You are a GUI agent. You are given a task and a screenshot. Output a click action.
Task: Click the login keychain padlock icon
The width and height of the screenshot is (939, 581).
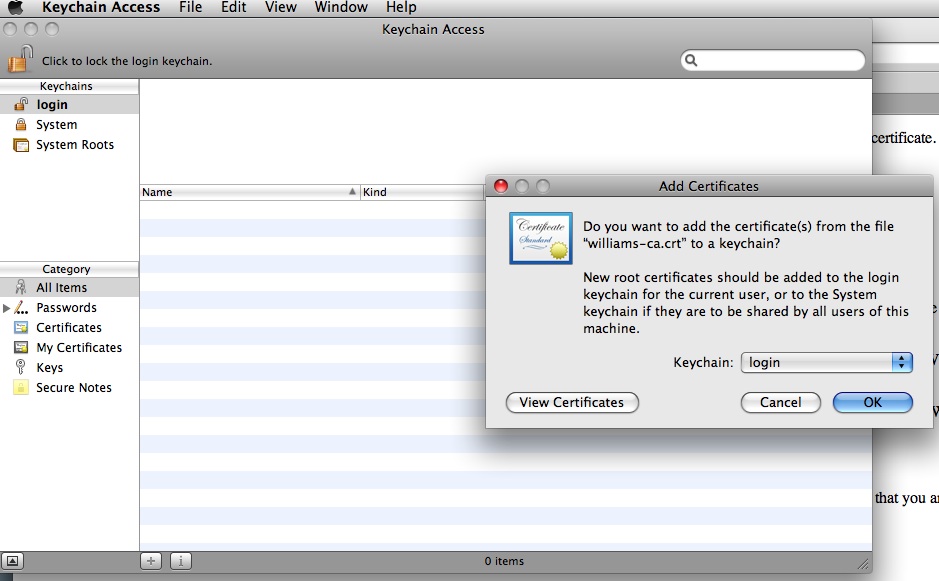(x=21, y=104)
